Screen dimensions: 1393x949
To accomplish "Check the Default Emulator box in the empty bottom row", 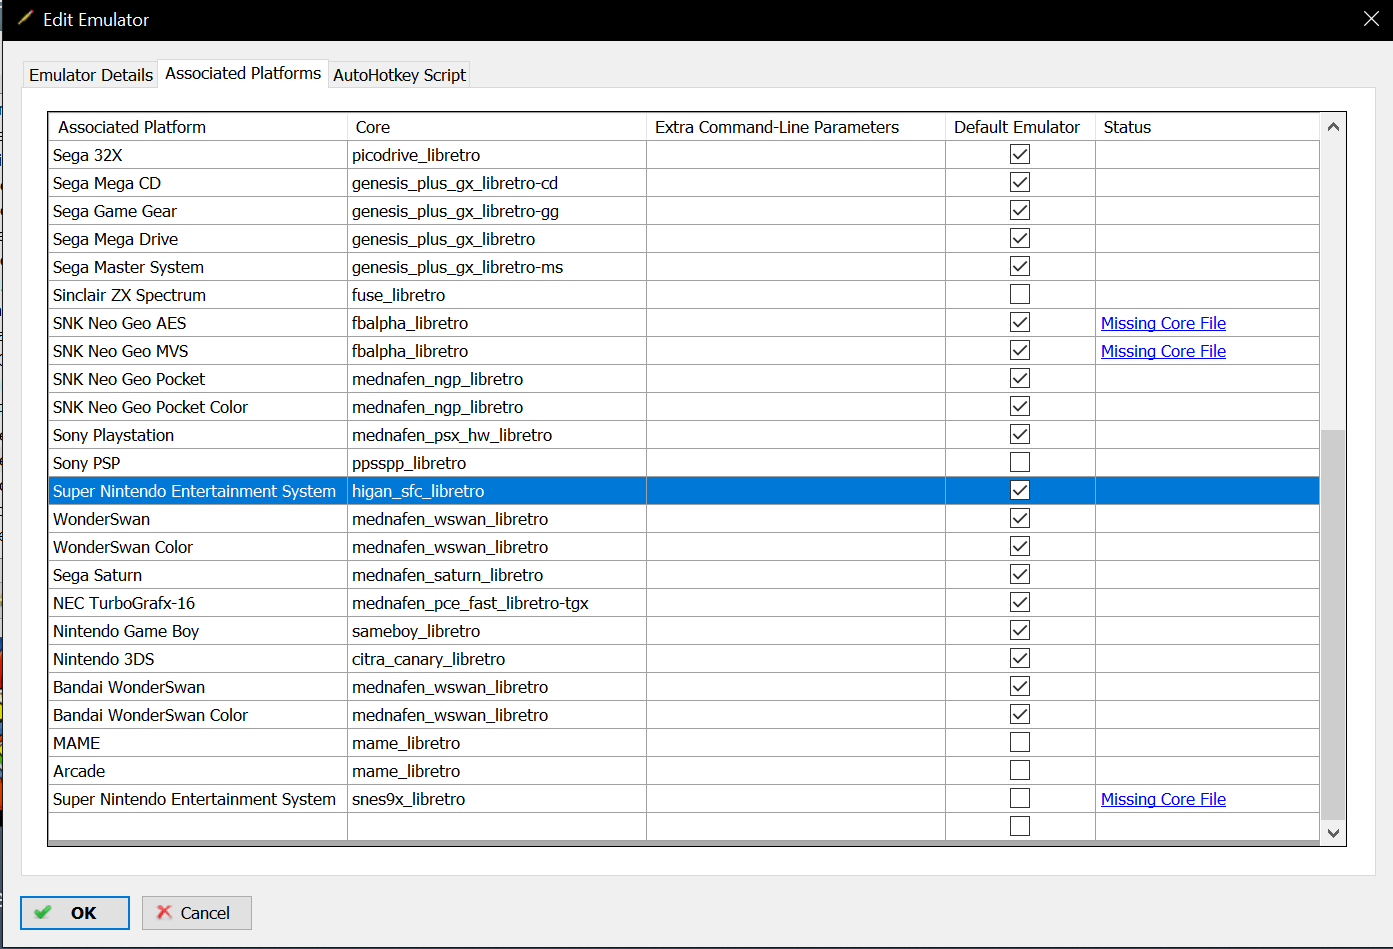I will (1020, 826).
